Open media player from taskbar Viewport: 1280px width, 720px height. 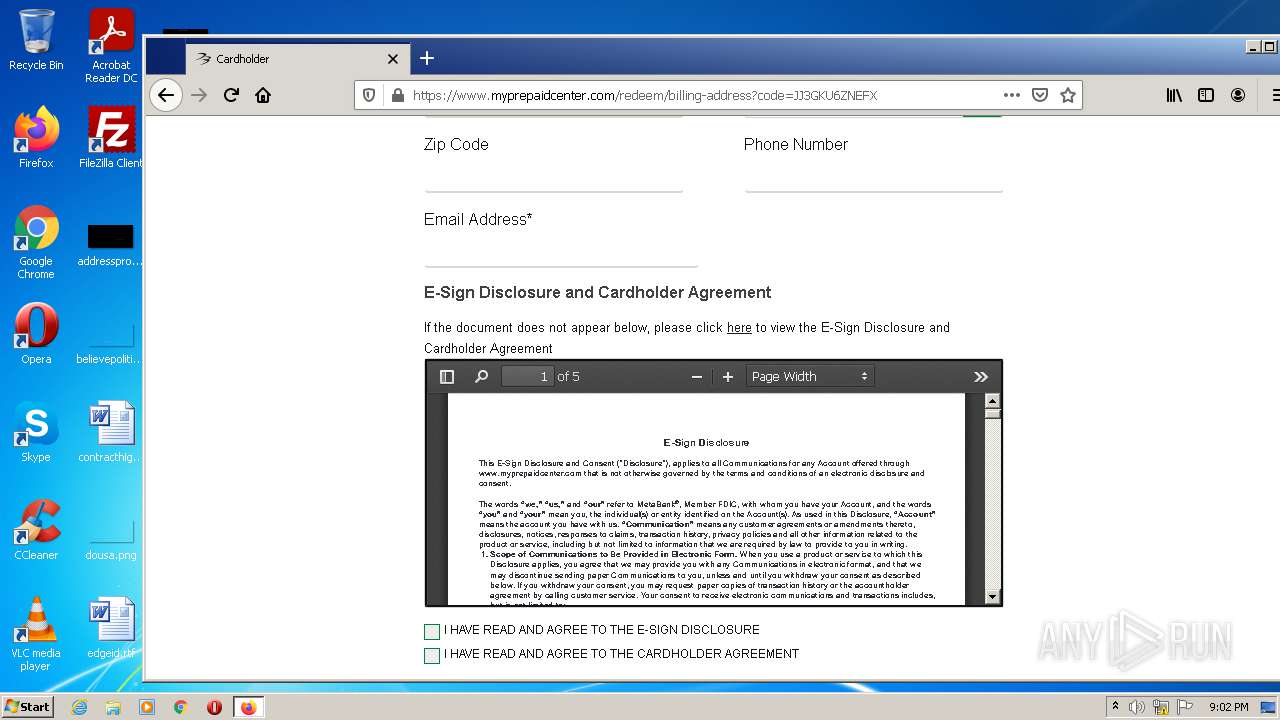click(147, 707)
